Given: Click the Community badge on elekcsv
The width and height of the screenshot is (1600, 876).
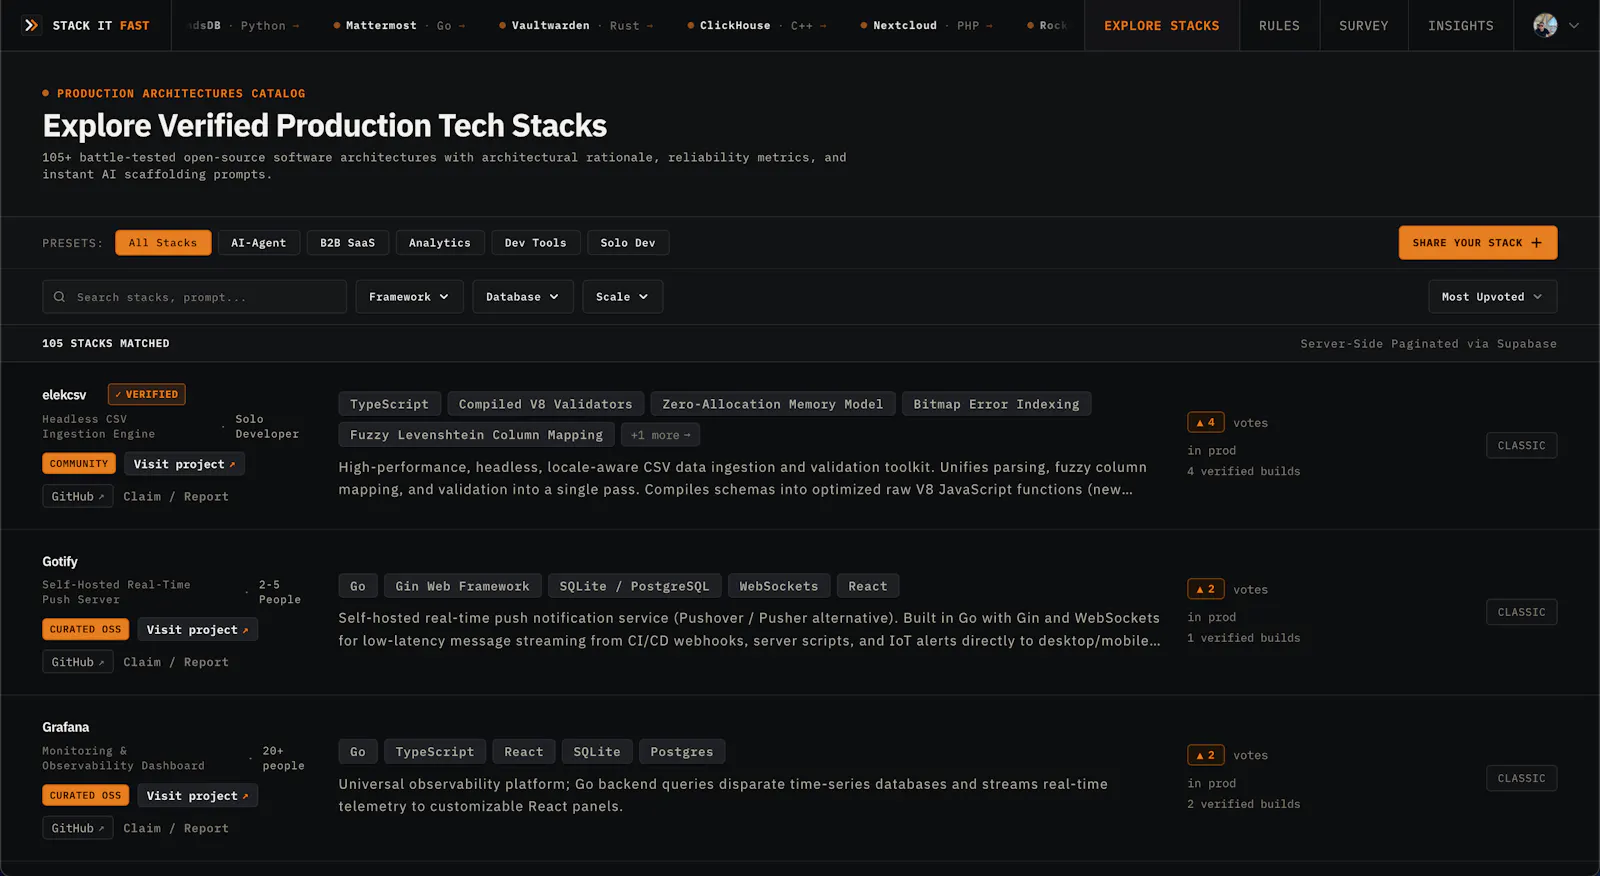Looking at the screenshot, I should (79, 464).
